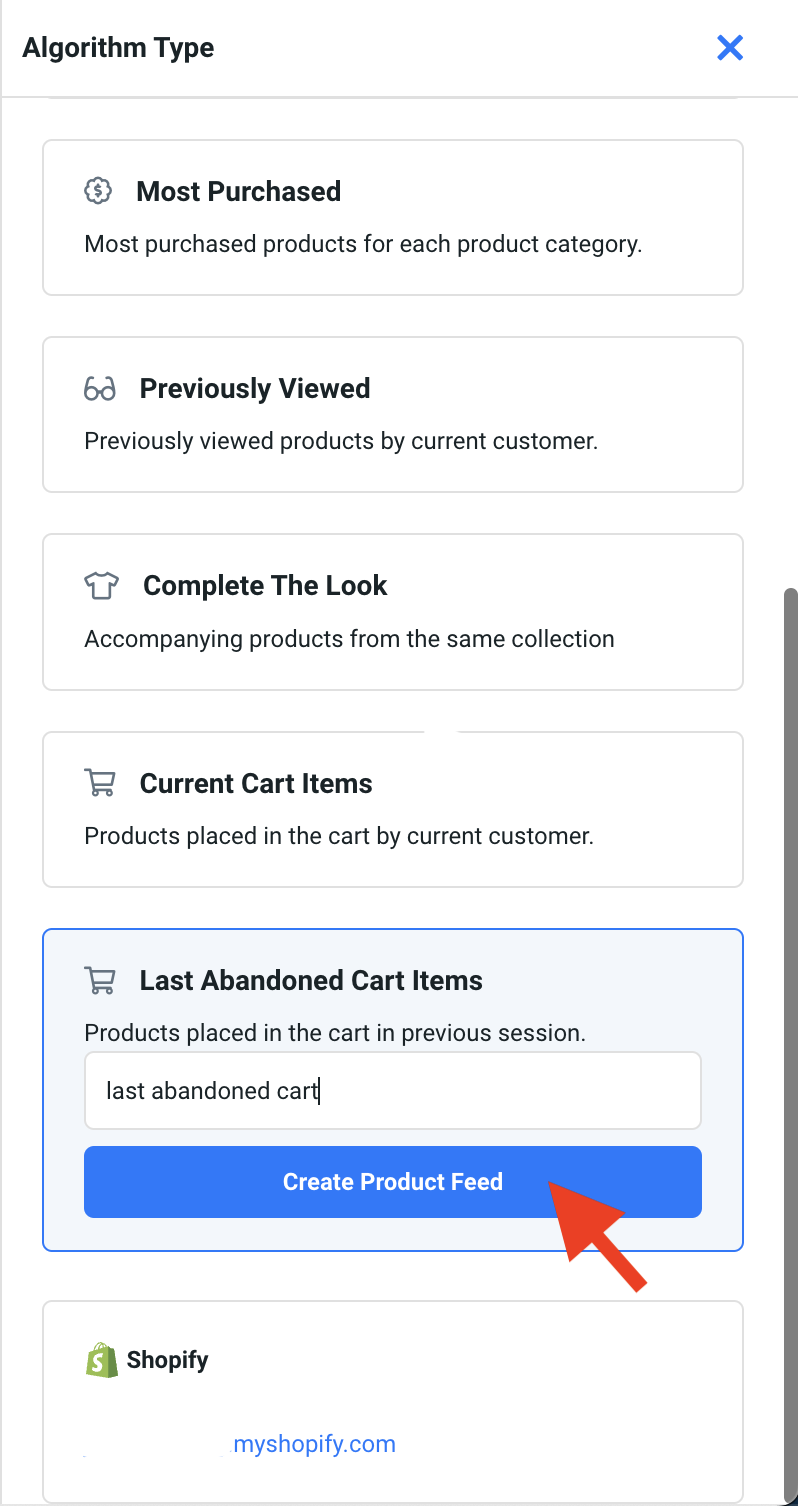Select the Current Cart Items heading

(256, 784)
